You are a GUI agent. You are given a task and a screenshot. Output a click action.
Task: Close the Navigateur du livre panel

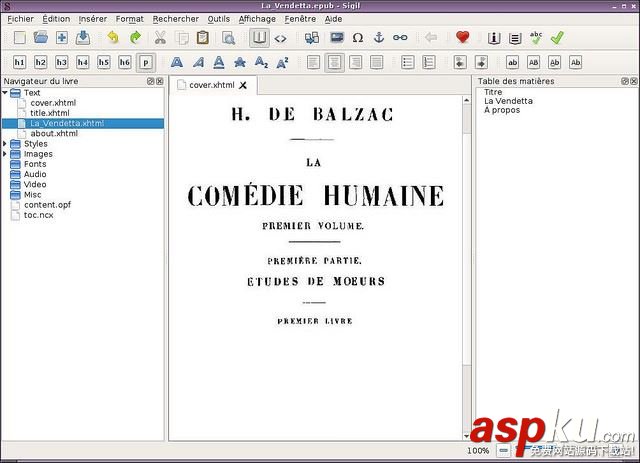coord(160,81)
